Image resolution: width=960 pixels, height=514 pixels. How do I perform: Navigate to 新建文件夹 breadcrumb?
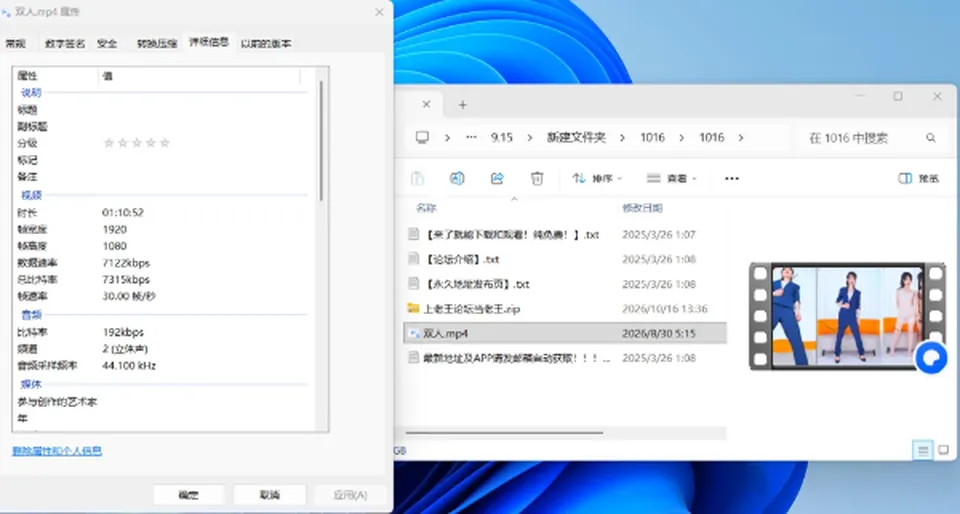coord(576,138)
